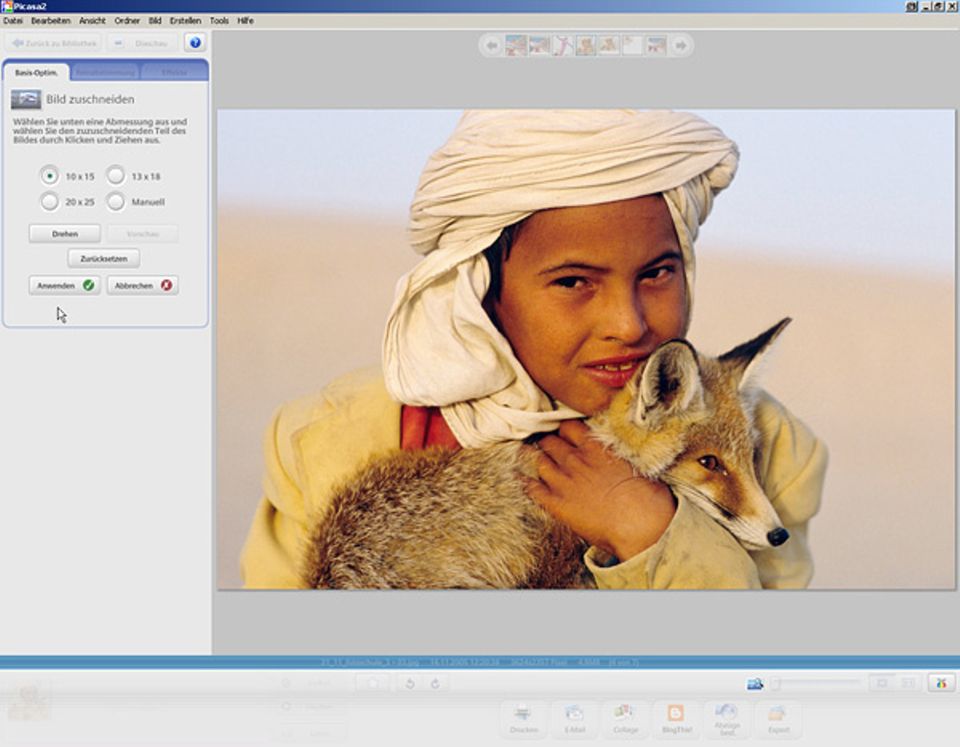Open the Tools menu

pos(219,21)
